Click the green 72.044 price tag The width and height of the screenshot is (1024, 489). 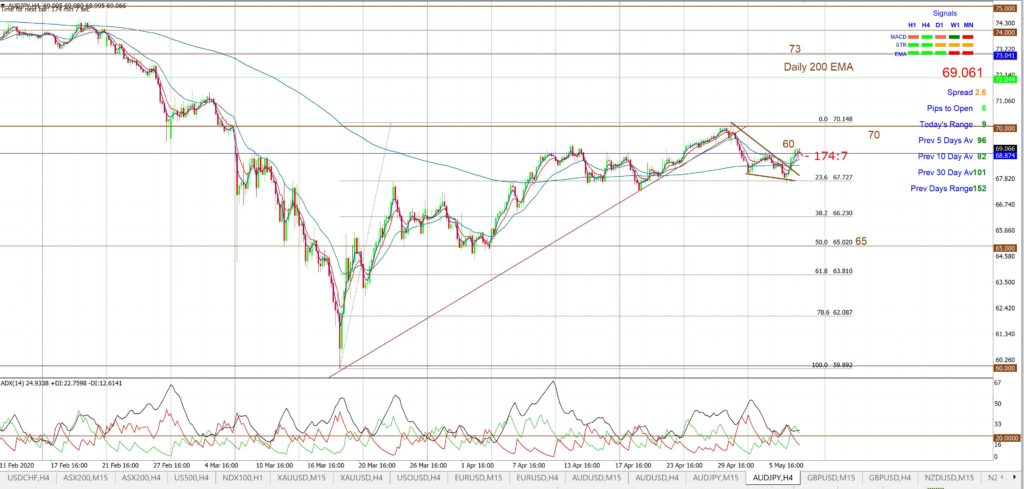[x=1005, y=80]
